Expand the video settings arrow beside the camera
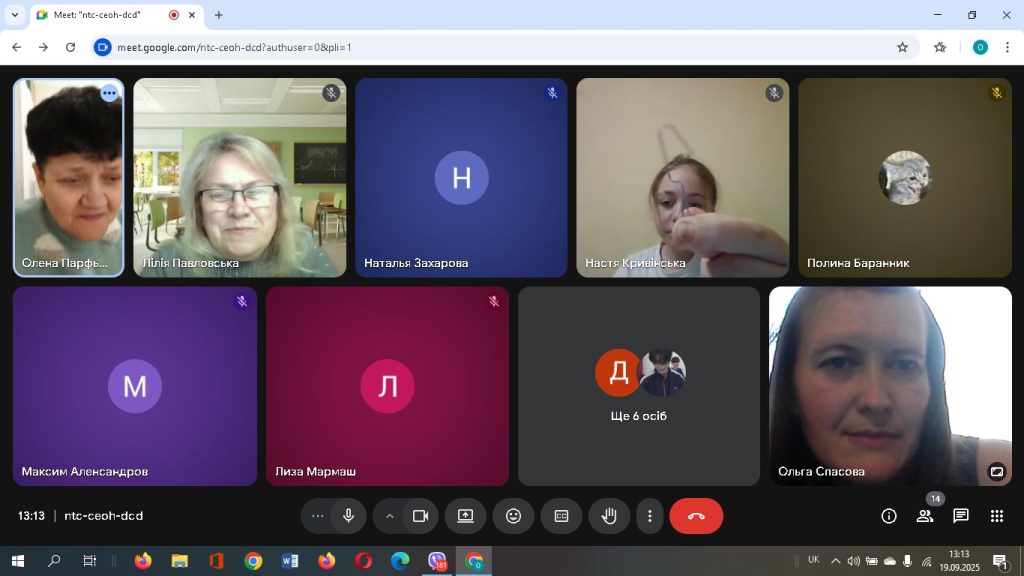1024x576 pixels. click(390, 516)
